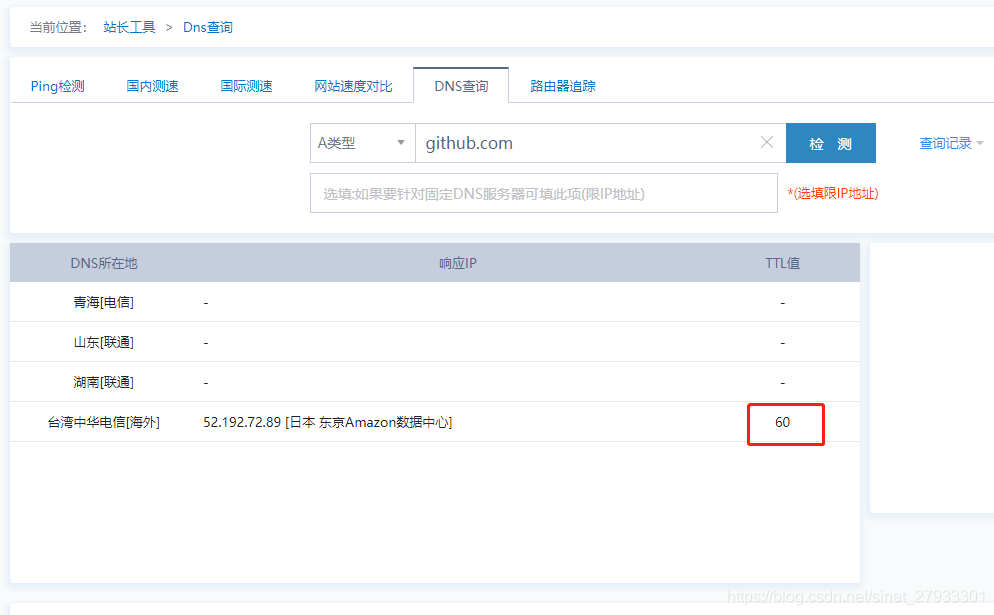
Task: Select the 青海[电信] row label
Action: tap(103, 302)
